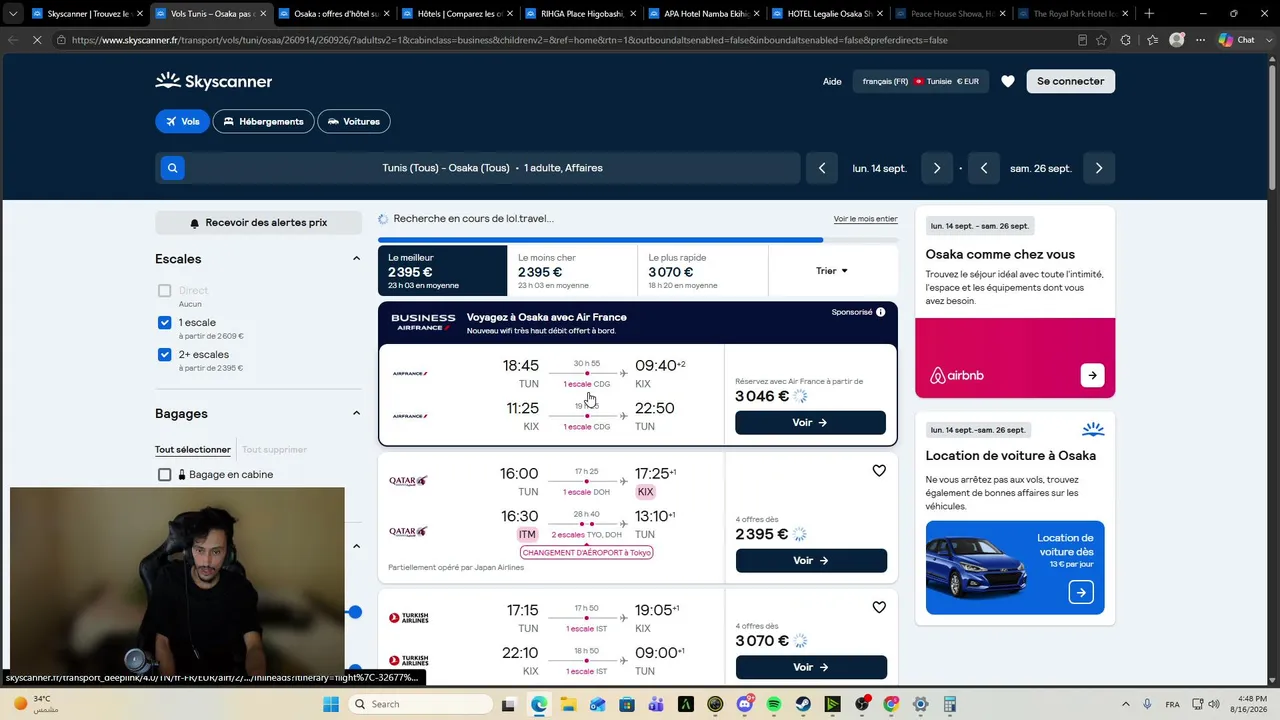
Task: Uncheck the 1 escale checkbox
Action: (165, 323)
